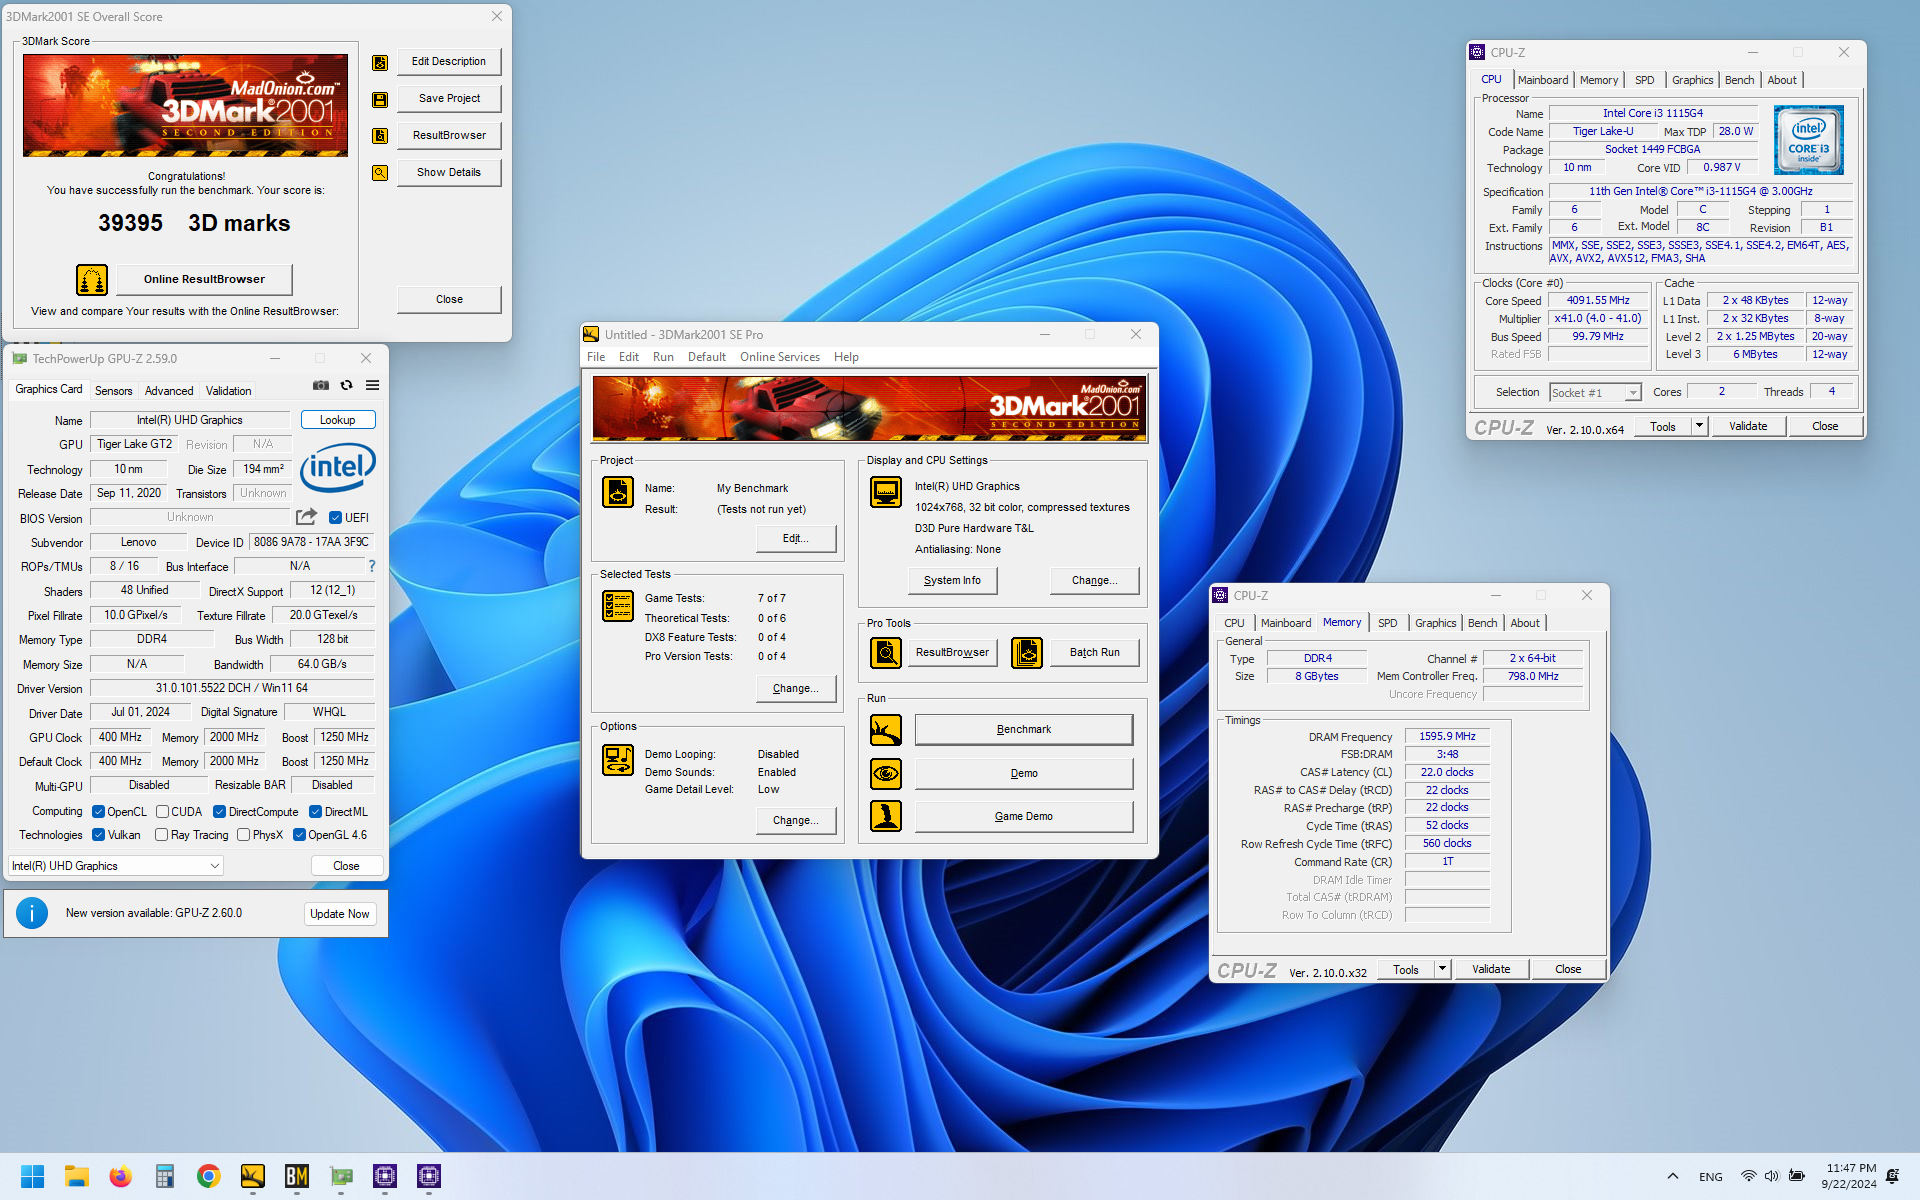Click the 39395 3D marks score text
The image size is (1920, 1200).
pos(194,224)
